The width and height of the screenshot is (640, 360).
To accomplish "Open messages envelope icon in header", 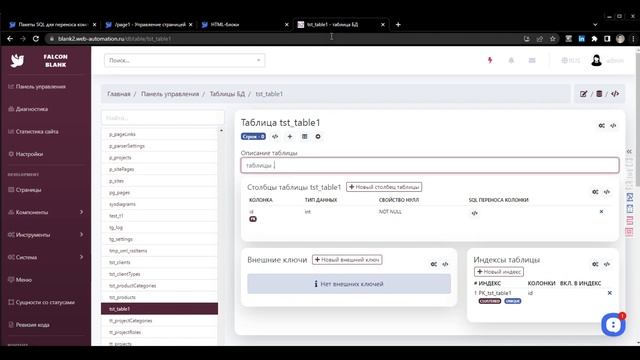I will click(x=532, y=60).
